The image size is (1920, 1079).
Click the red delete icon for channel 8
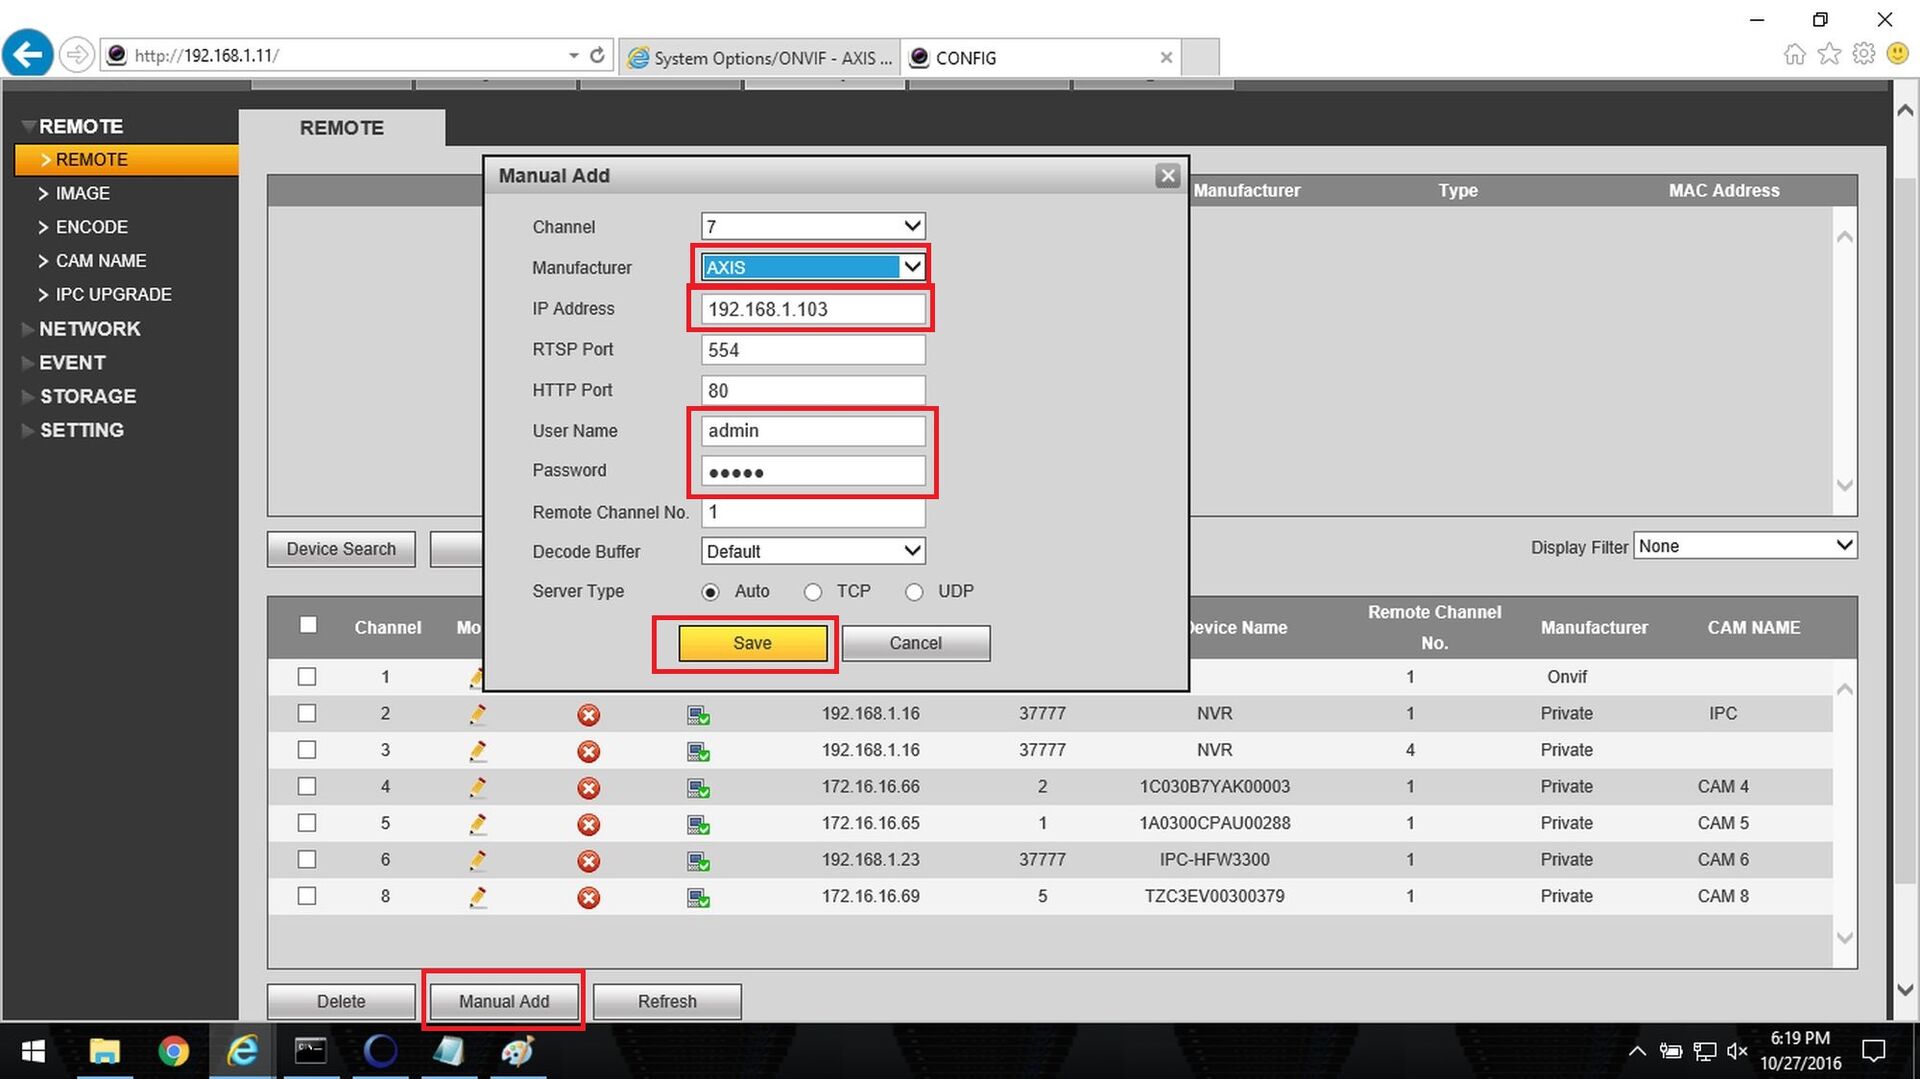[x=589, y=898]
